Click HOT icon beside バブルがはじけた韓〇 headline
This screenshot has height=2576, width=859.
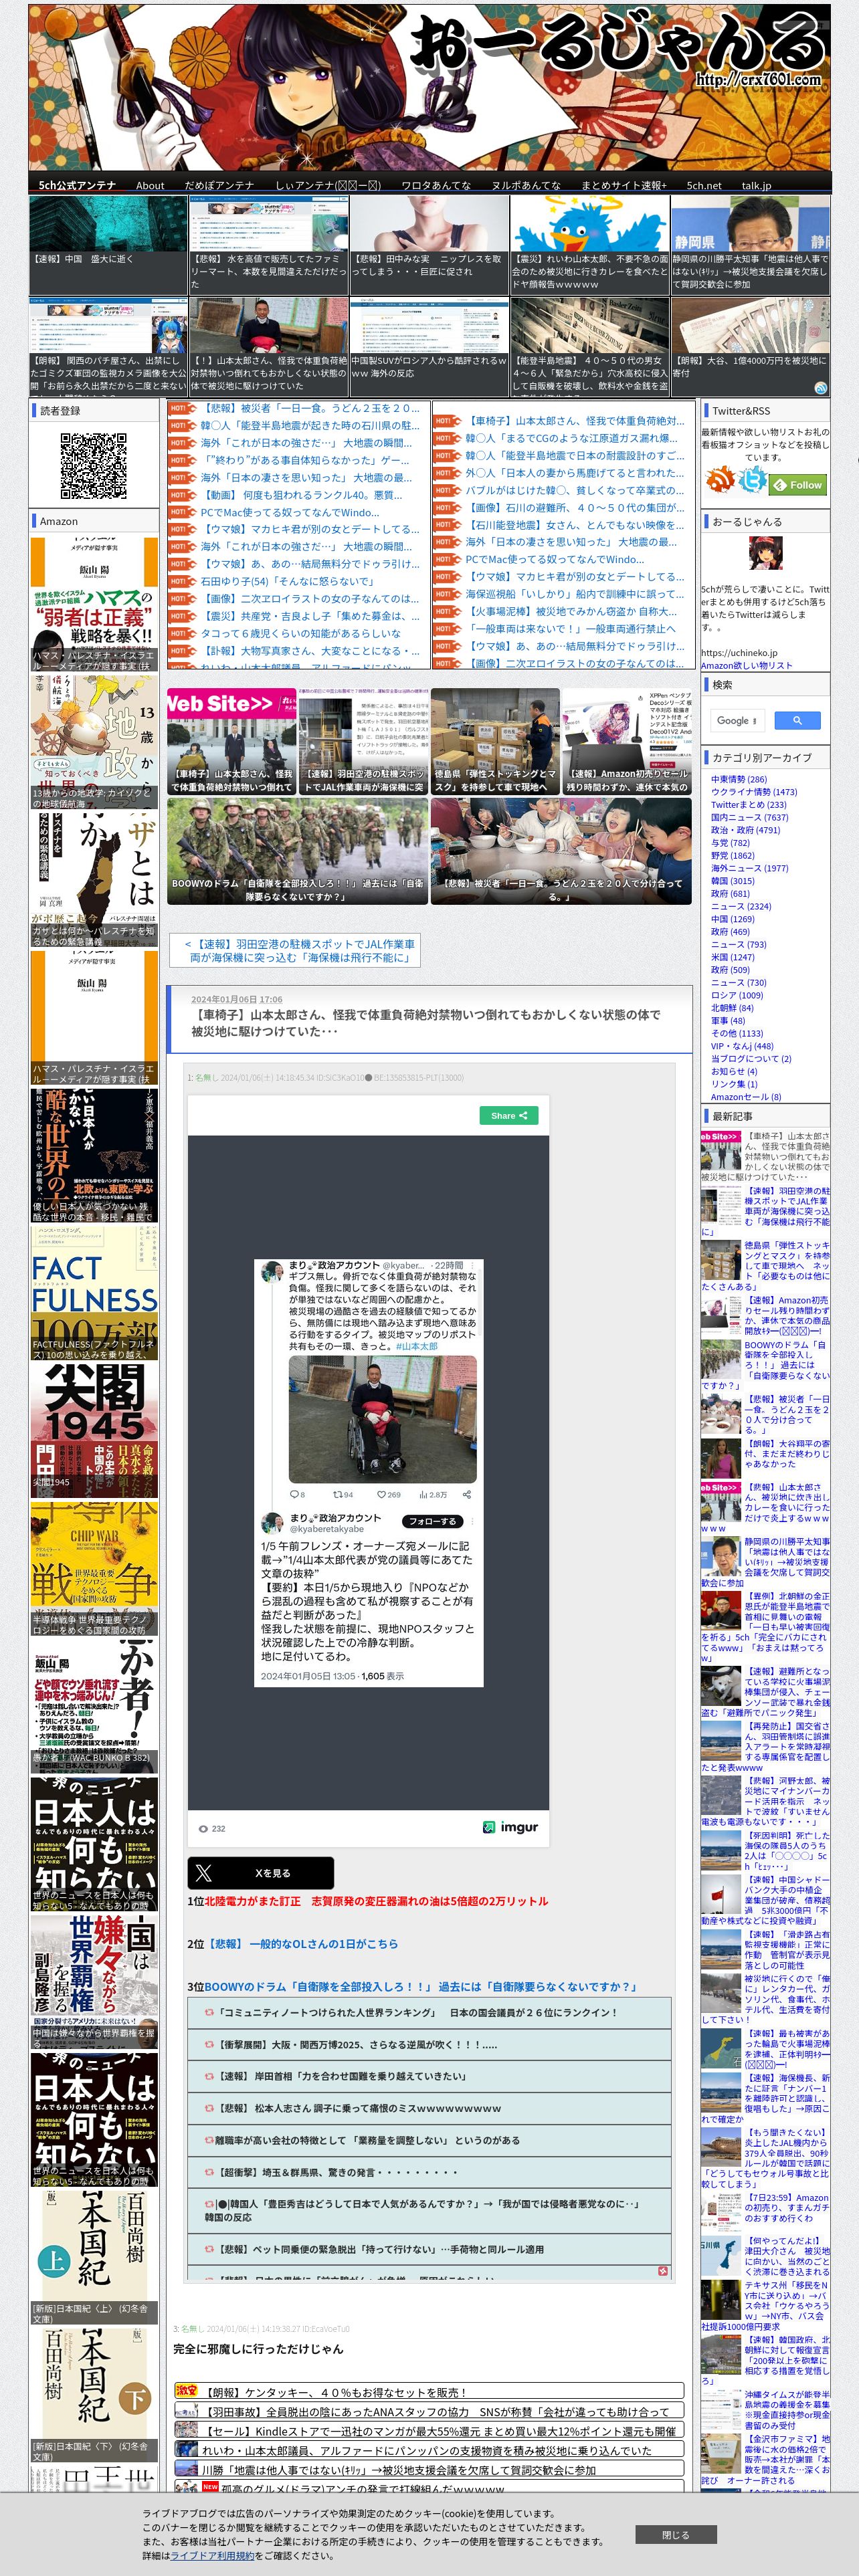tap(447, 491)
